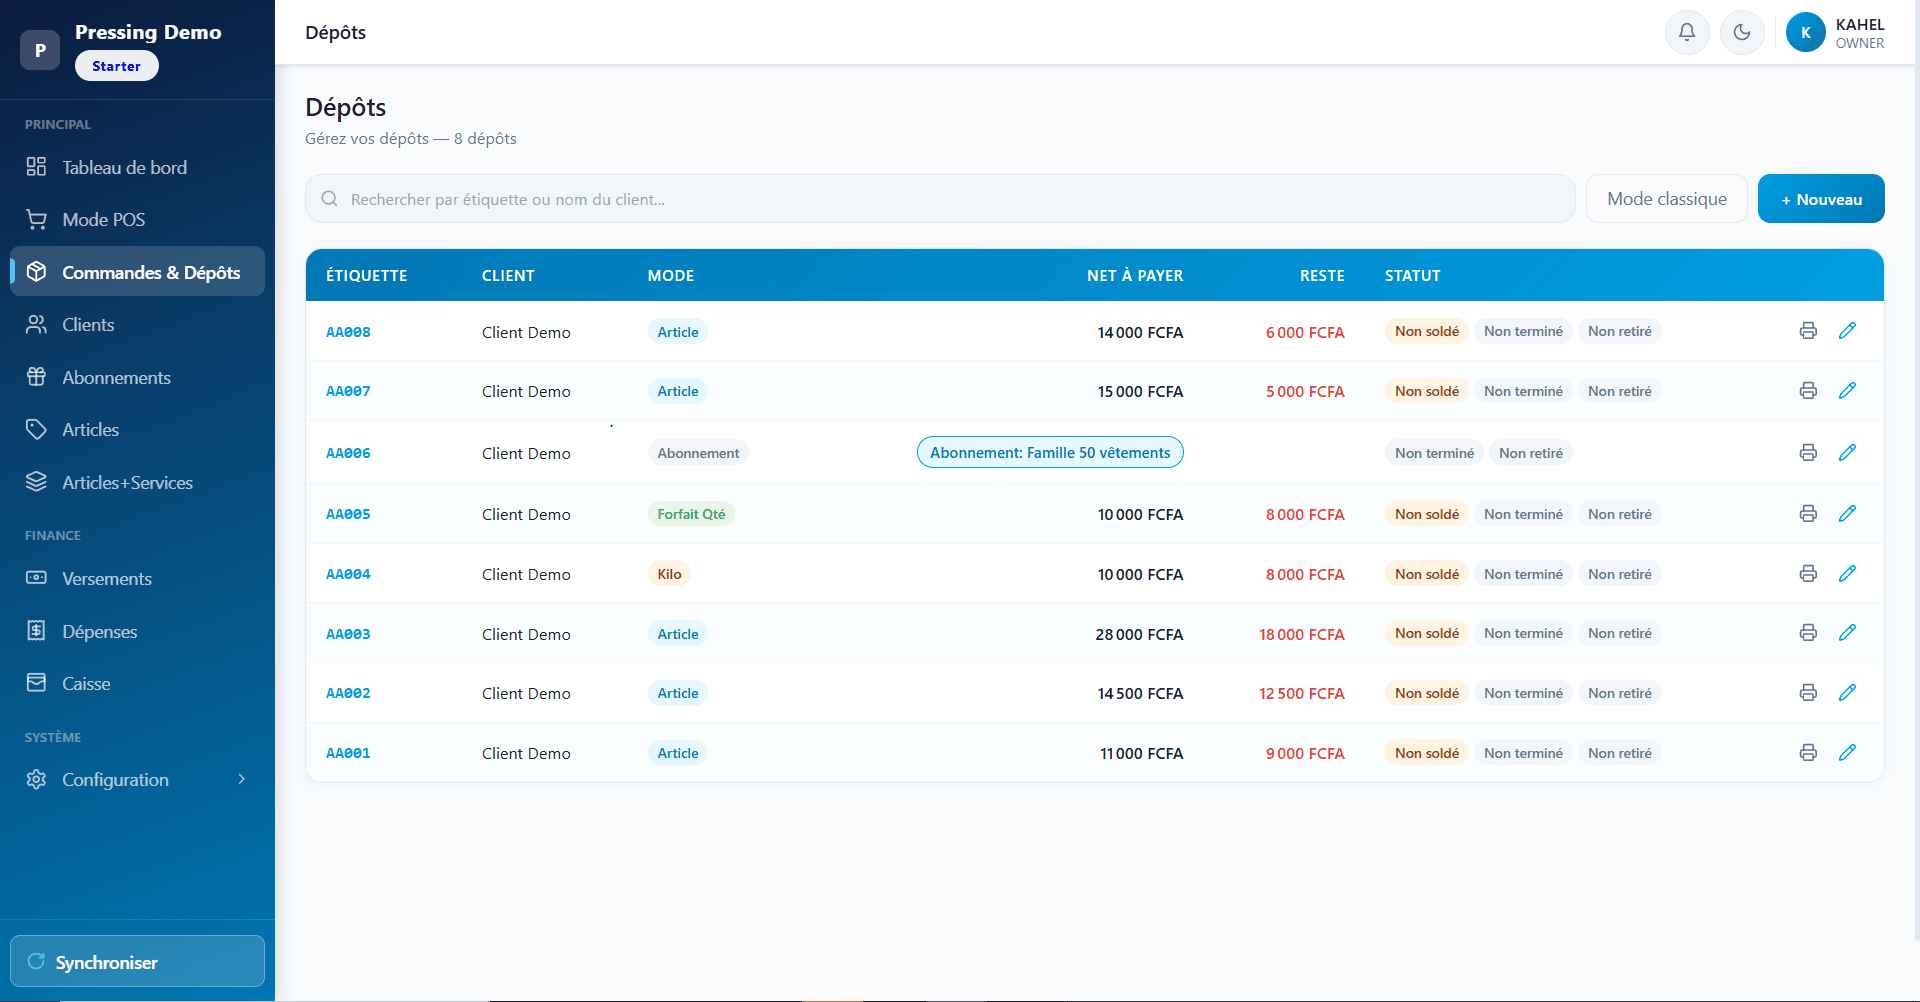The height and width of the screenshot is (1002, 1920).
Task: Switch to Mode classique
Action: point(1667,199)
